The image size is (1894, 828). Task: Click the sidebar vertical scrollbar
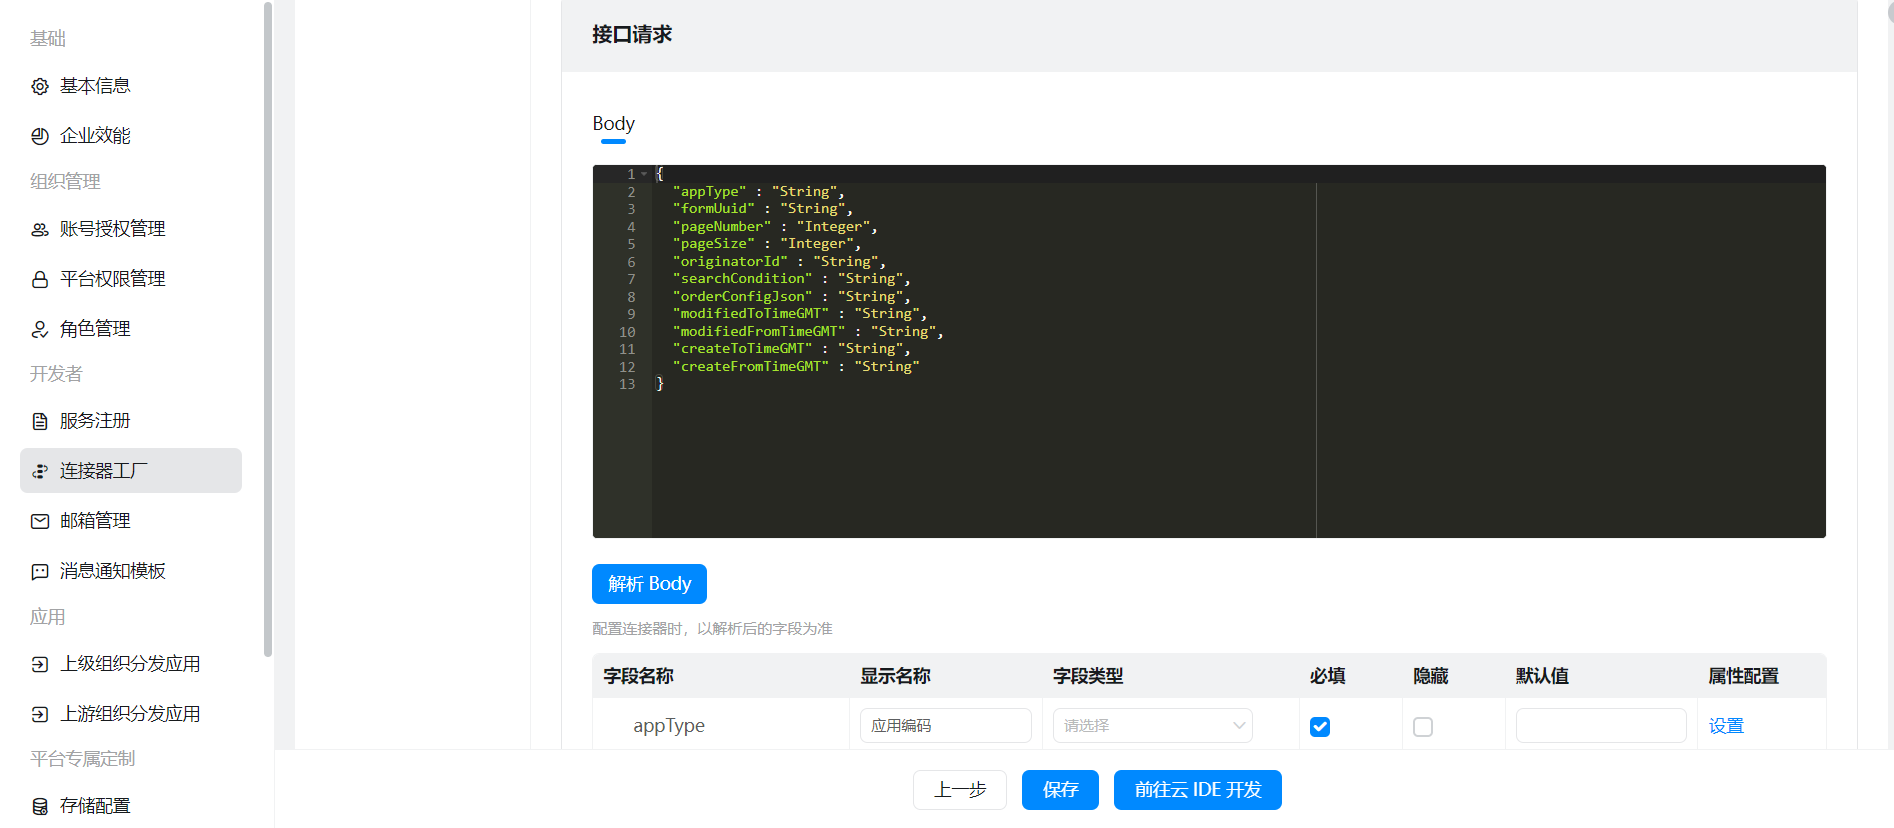(x=268, y=330)
